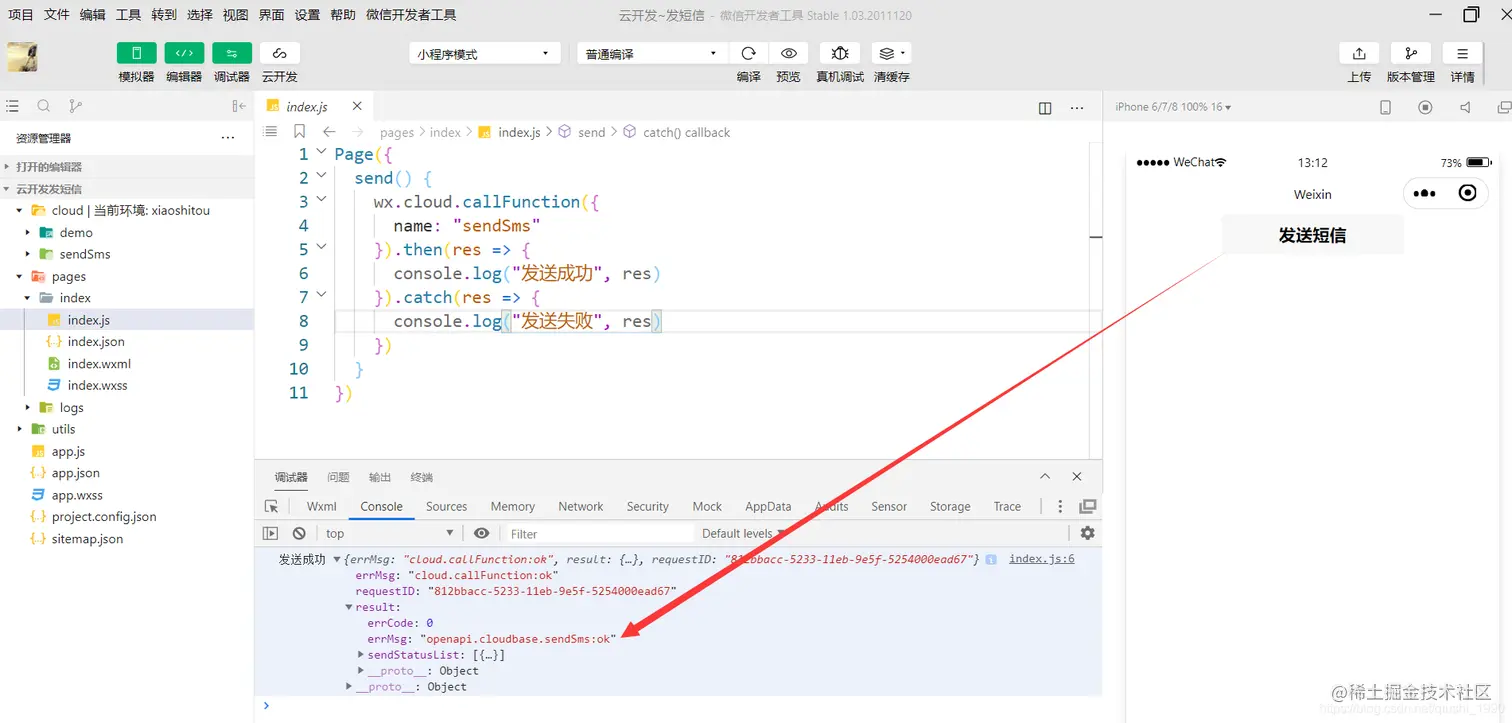Switch to the 输出 panel tab
The height and width of the screenshot is (723, 1512).
pyautogui.click(x=380, y=477)
